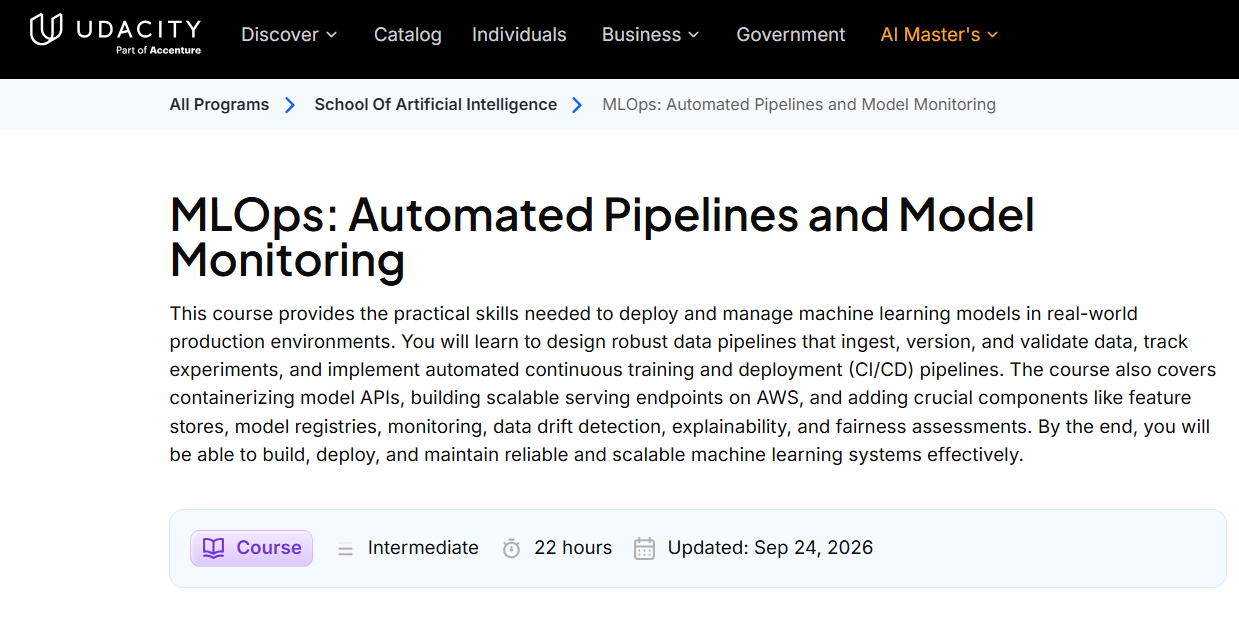Go to the Catalog page
The width and height of the screenshot is (1239, 638).
407,34
